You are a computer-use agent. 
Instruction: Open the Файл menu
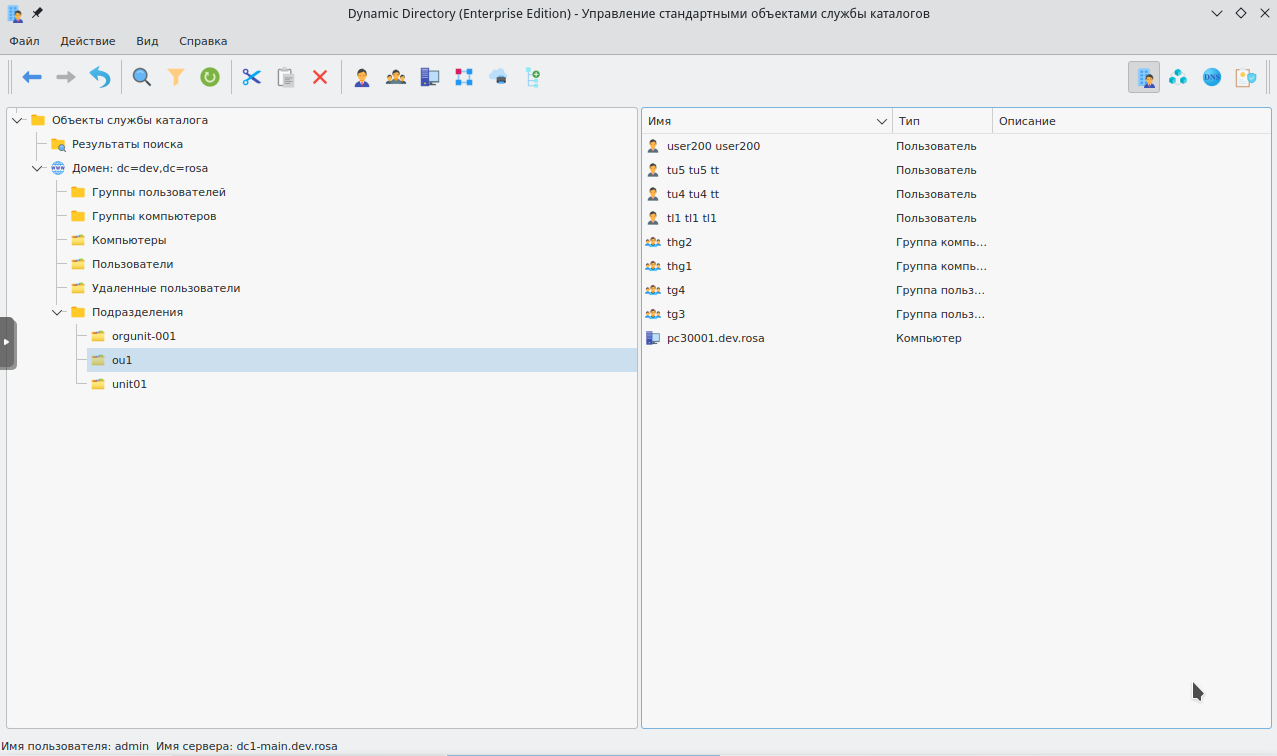(25, 41)
